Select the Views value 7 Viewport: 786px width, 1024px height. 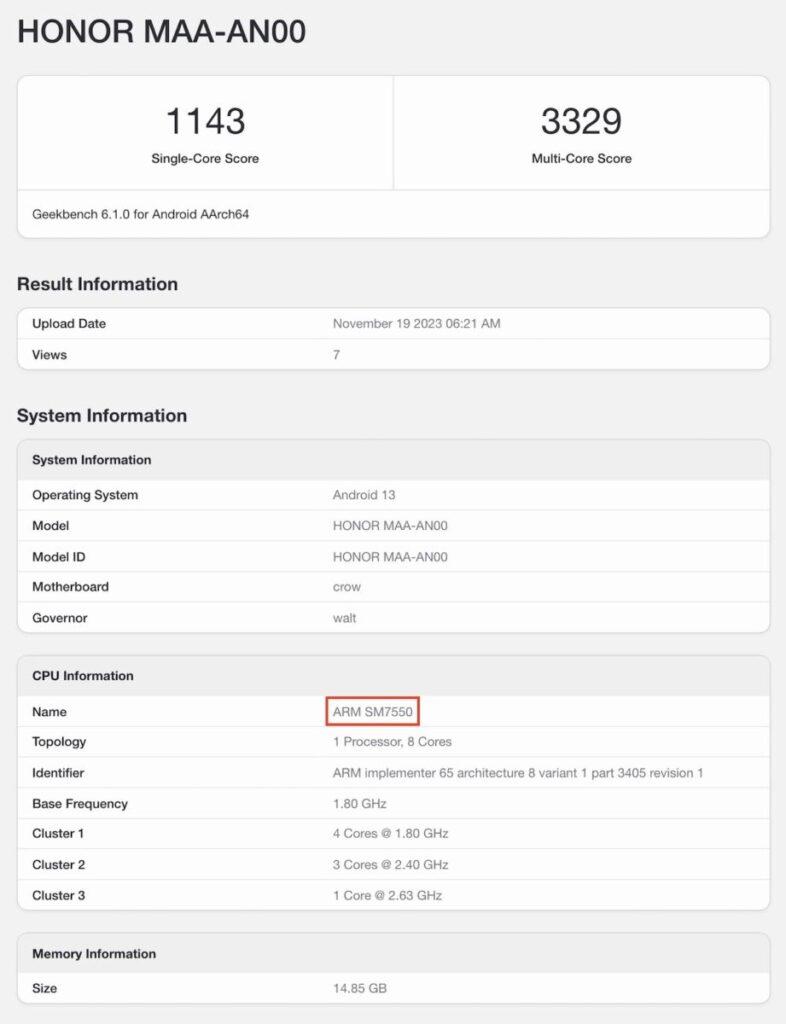[336, 355]
